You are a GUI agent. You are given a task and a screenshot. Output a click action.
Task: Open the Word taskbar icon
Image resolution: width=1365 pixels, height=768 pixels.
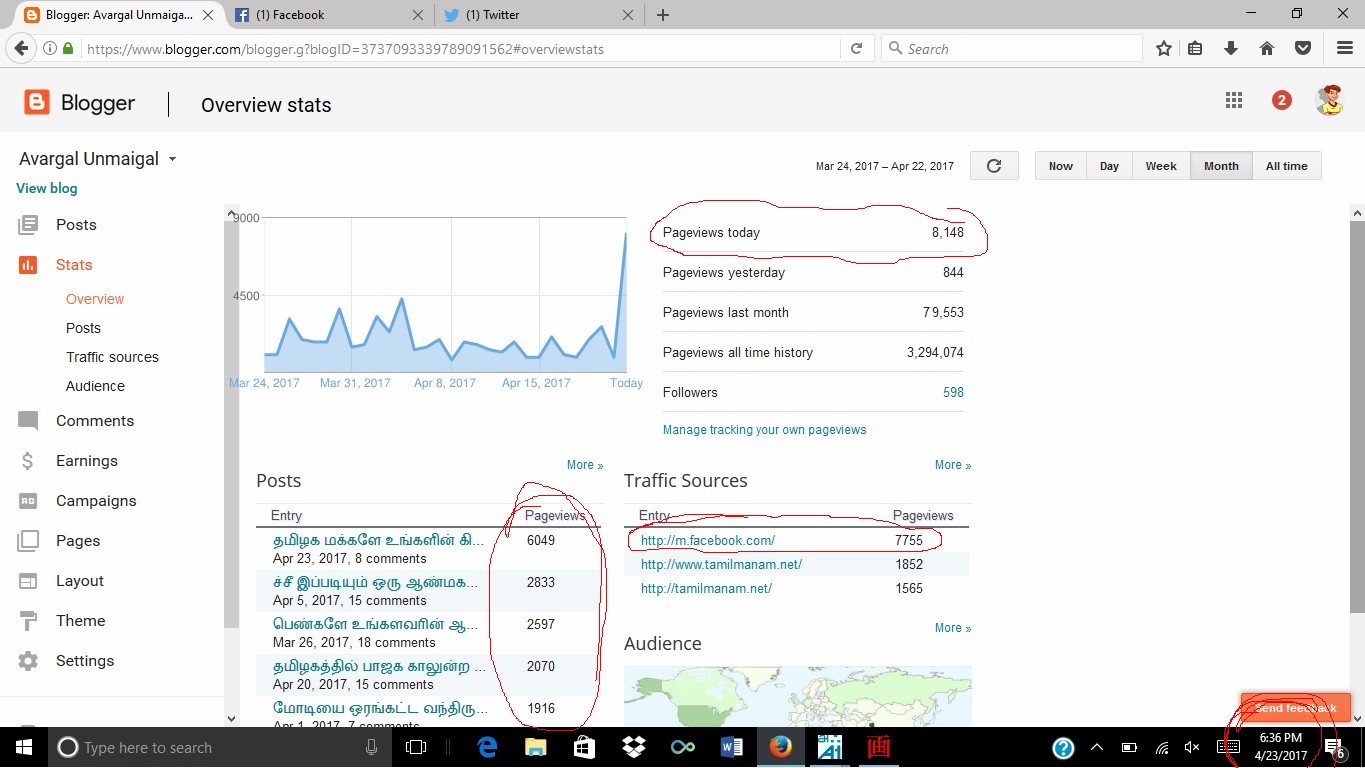[x=731, y=747]
